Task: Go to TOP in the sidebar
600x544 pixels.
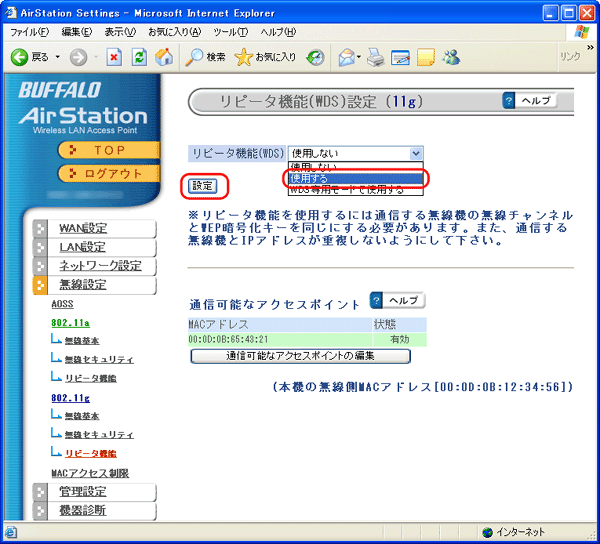Action: coord(108,149)
